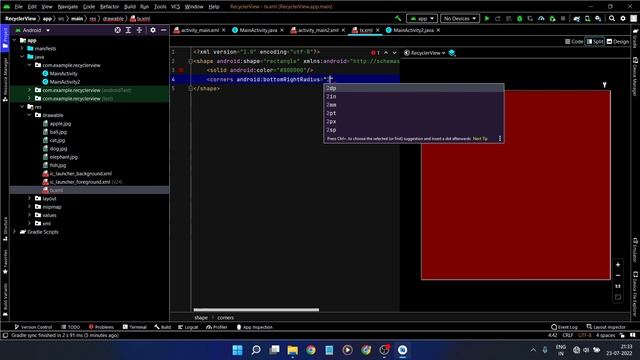Select MainActivity2 class in tree
640x360 pixels.
point(61,82)
